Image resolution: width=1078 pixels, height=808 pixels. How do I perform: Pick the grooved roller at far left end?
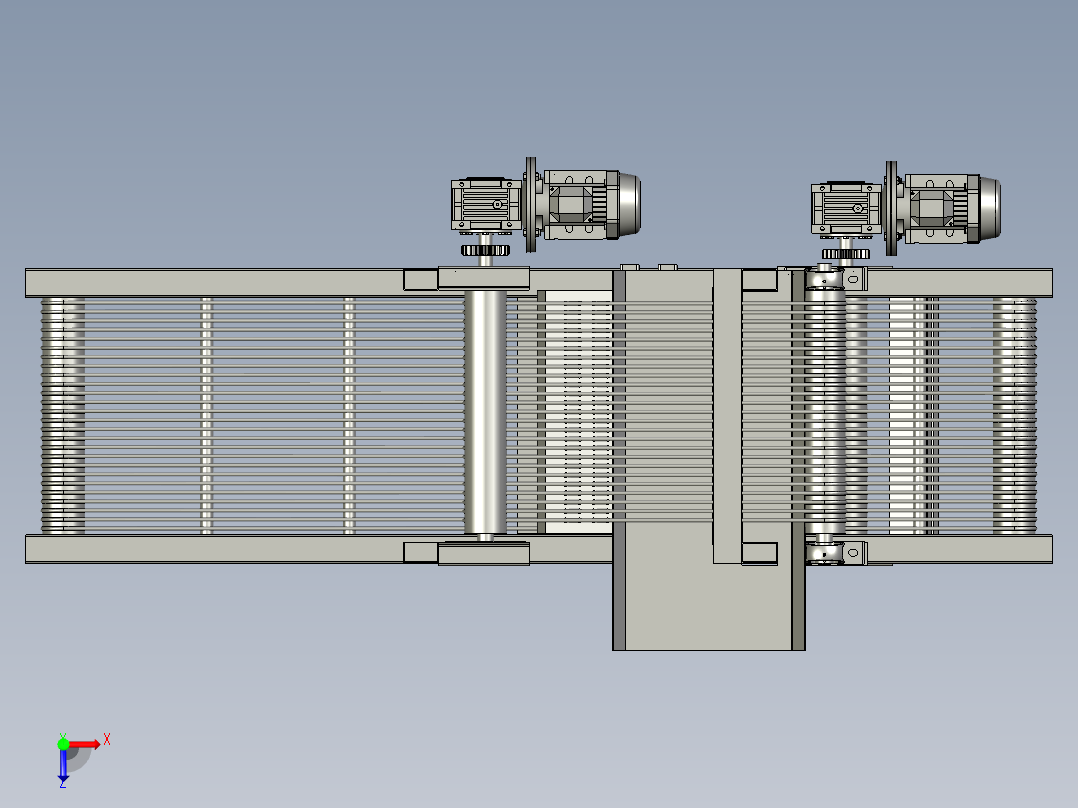pyautogui.click(x=63, y=415)
